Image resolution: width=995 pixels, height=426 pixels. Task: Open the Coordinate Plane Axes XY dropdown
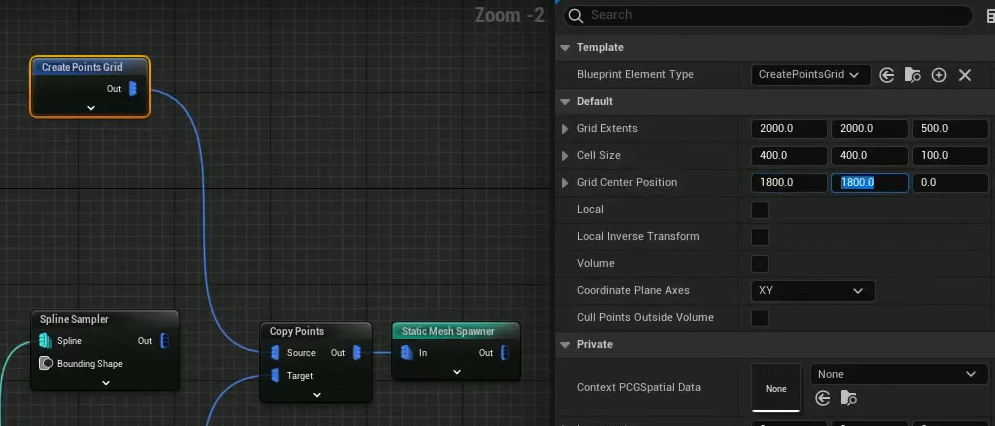813,291
